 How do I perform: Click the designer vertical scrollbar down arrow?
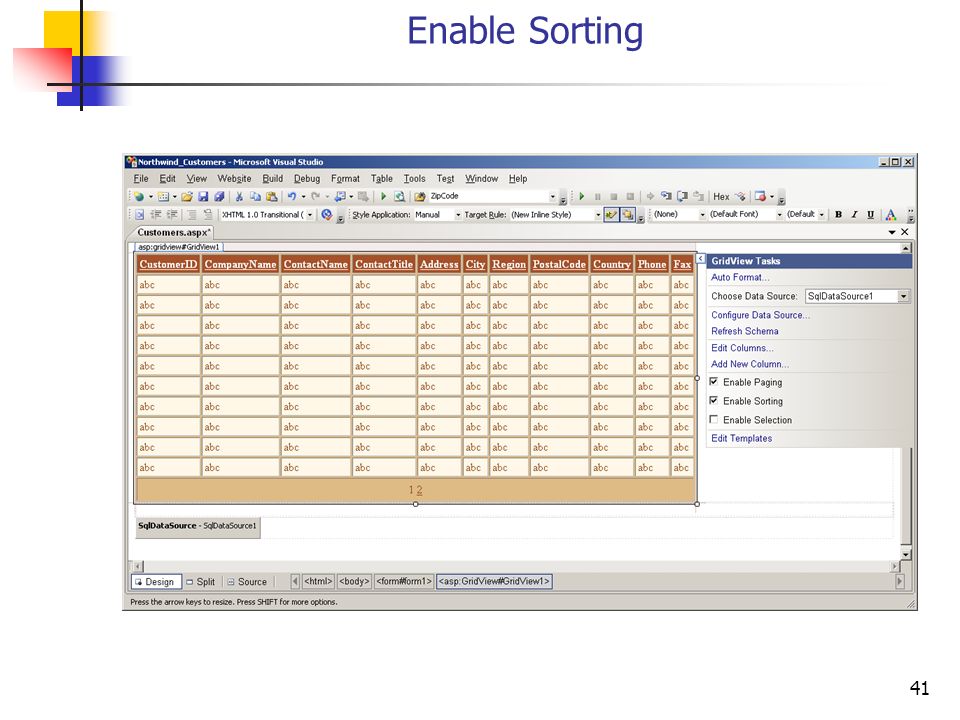[906, 554]
